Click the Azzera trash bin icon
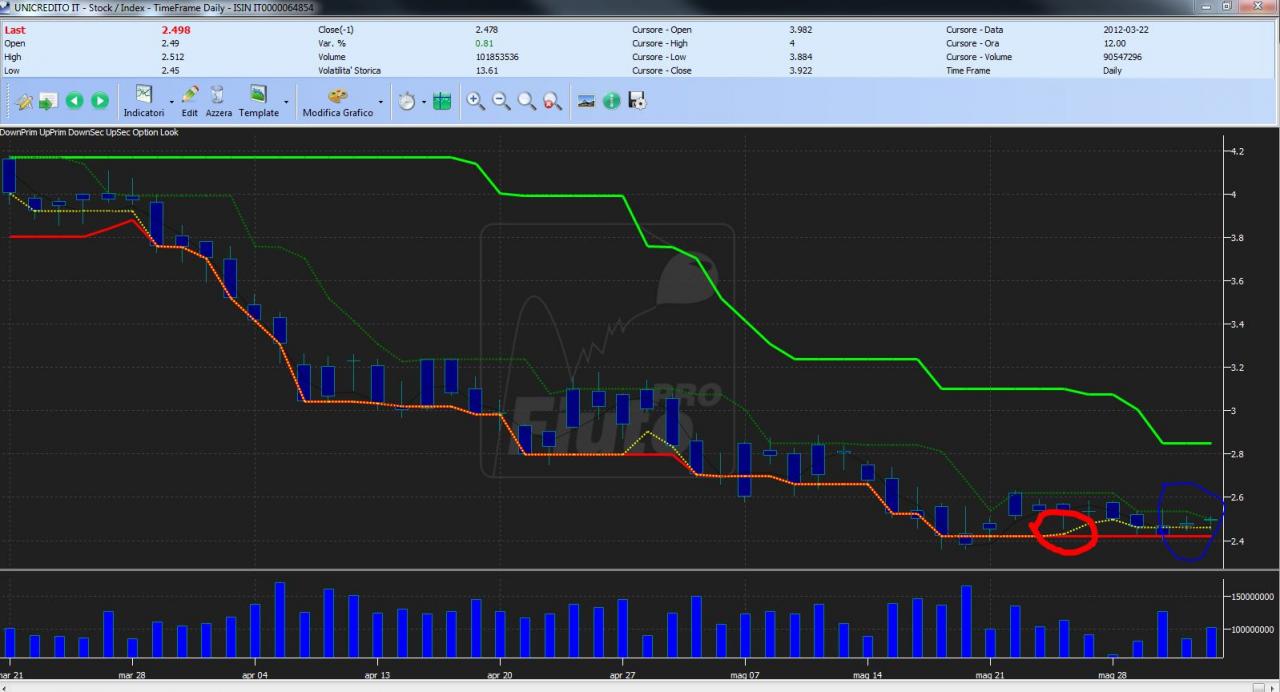 click(218, 101)
